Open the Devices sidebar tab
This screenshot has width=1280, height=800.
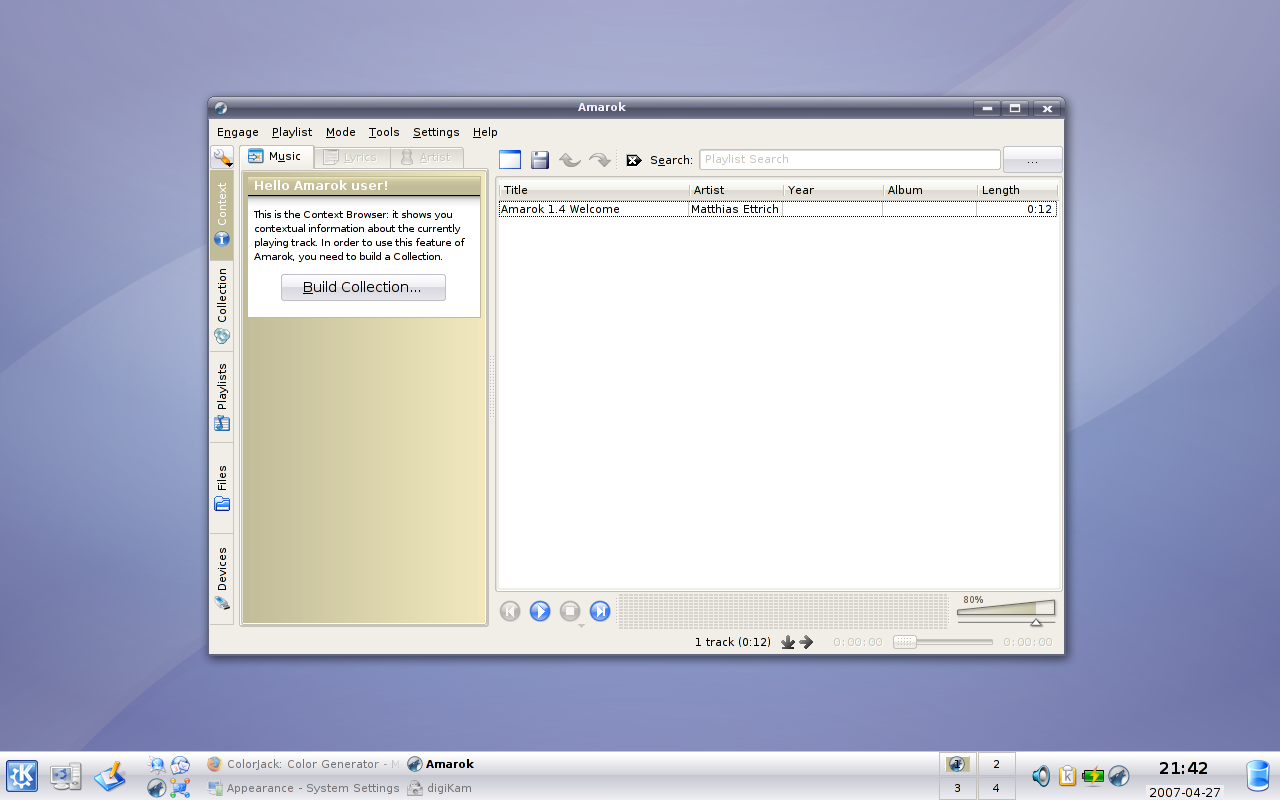222,579
